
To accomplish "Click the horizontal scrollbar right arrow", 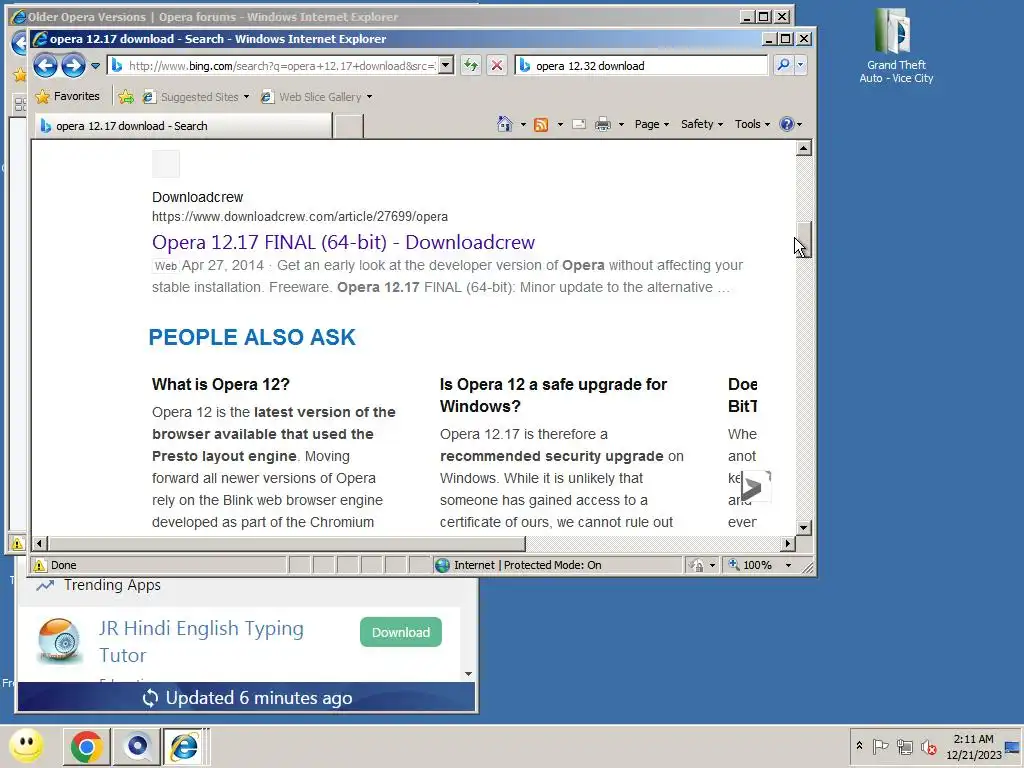I will click(x=788, y=543).
